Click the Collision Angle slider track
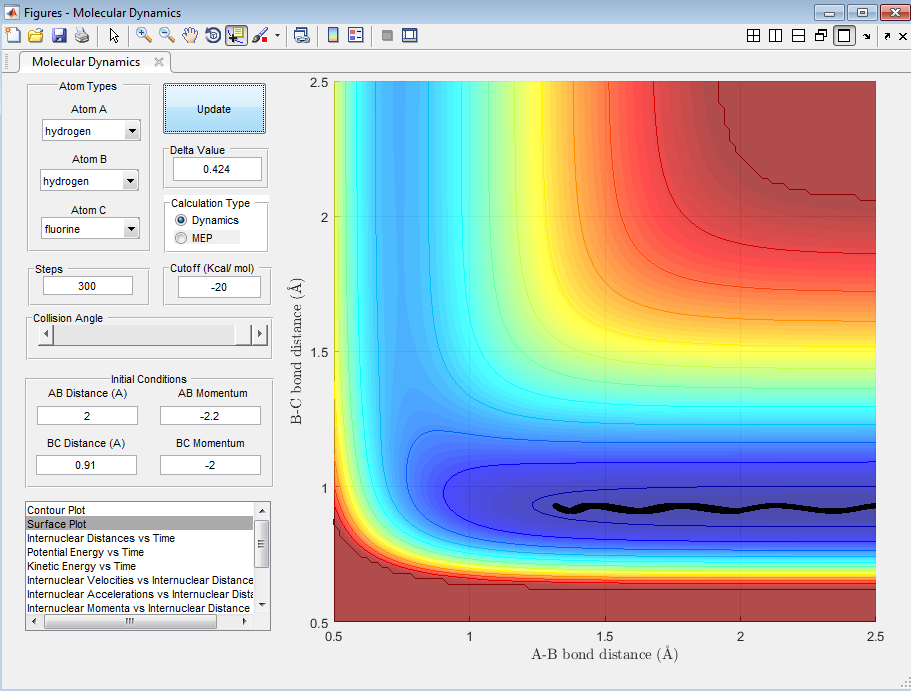 (145, 335)
